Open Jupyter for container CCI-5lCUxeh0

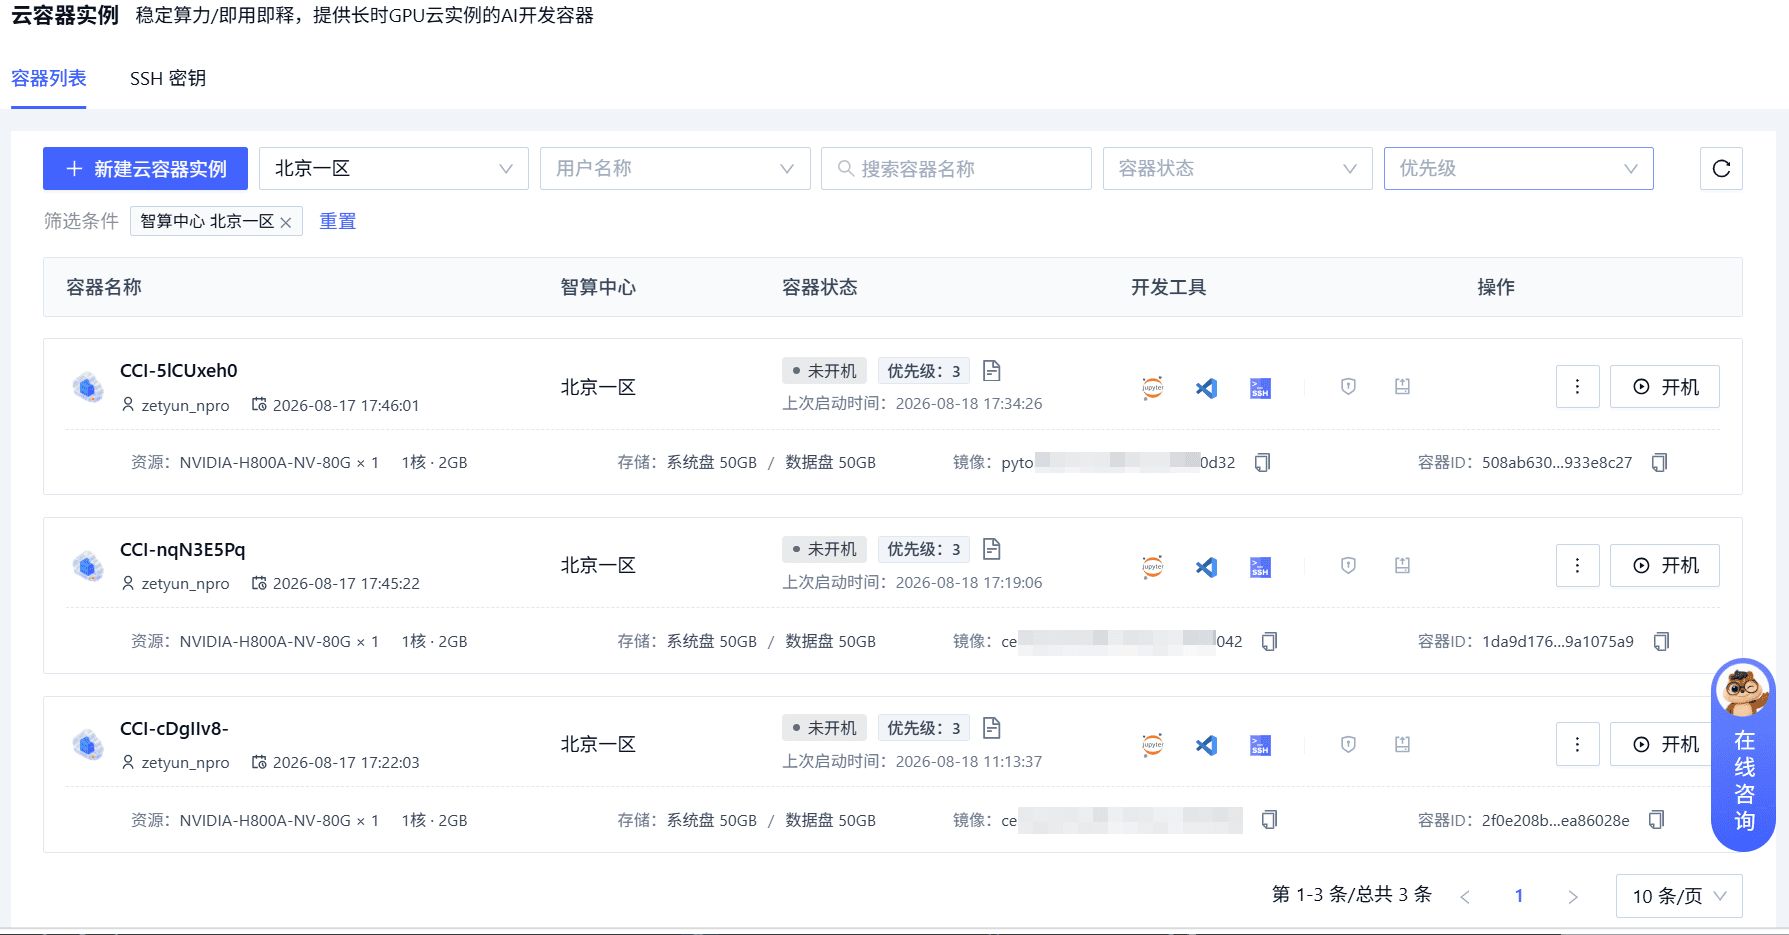coord(1153,388)
